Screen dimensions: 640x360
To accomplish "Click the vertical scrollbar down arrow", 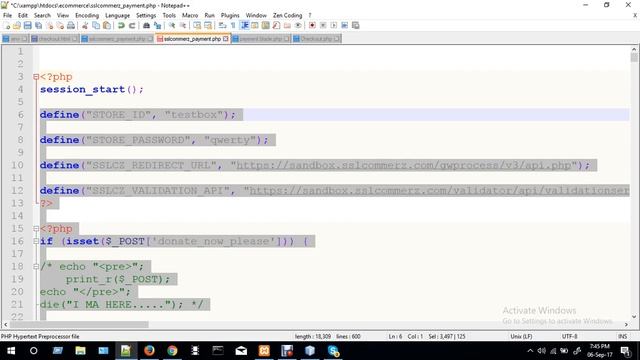I will click(634, 317).
